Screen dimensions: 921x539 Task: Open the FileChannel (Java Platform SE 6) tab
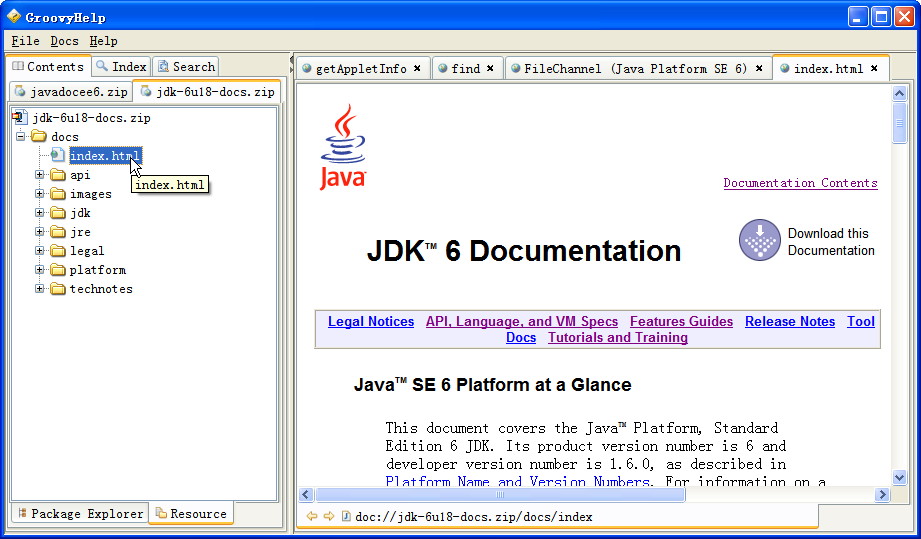[x=636, y=69]
